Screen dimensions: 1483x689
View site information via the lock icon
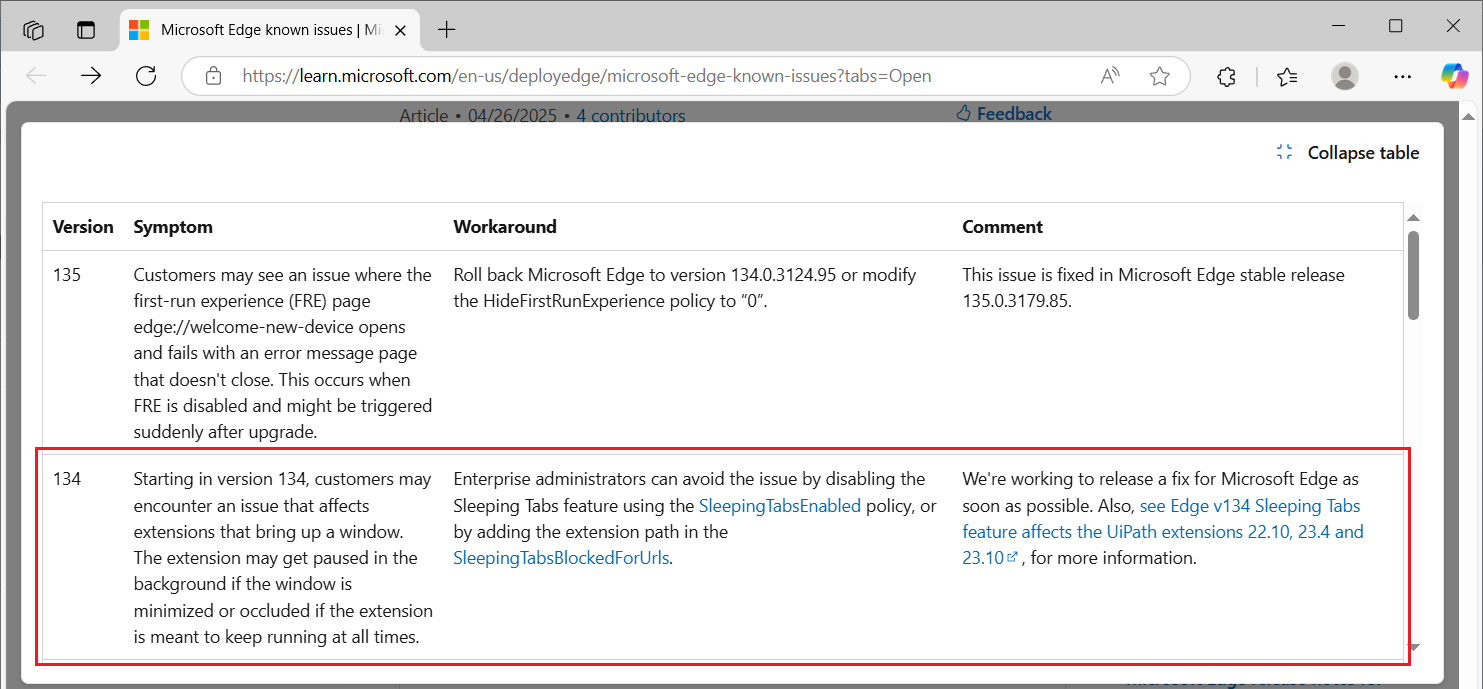click(x=212, y=76)
